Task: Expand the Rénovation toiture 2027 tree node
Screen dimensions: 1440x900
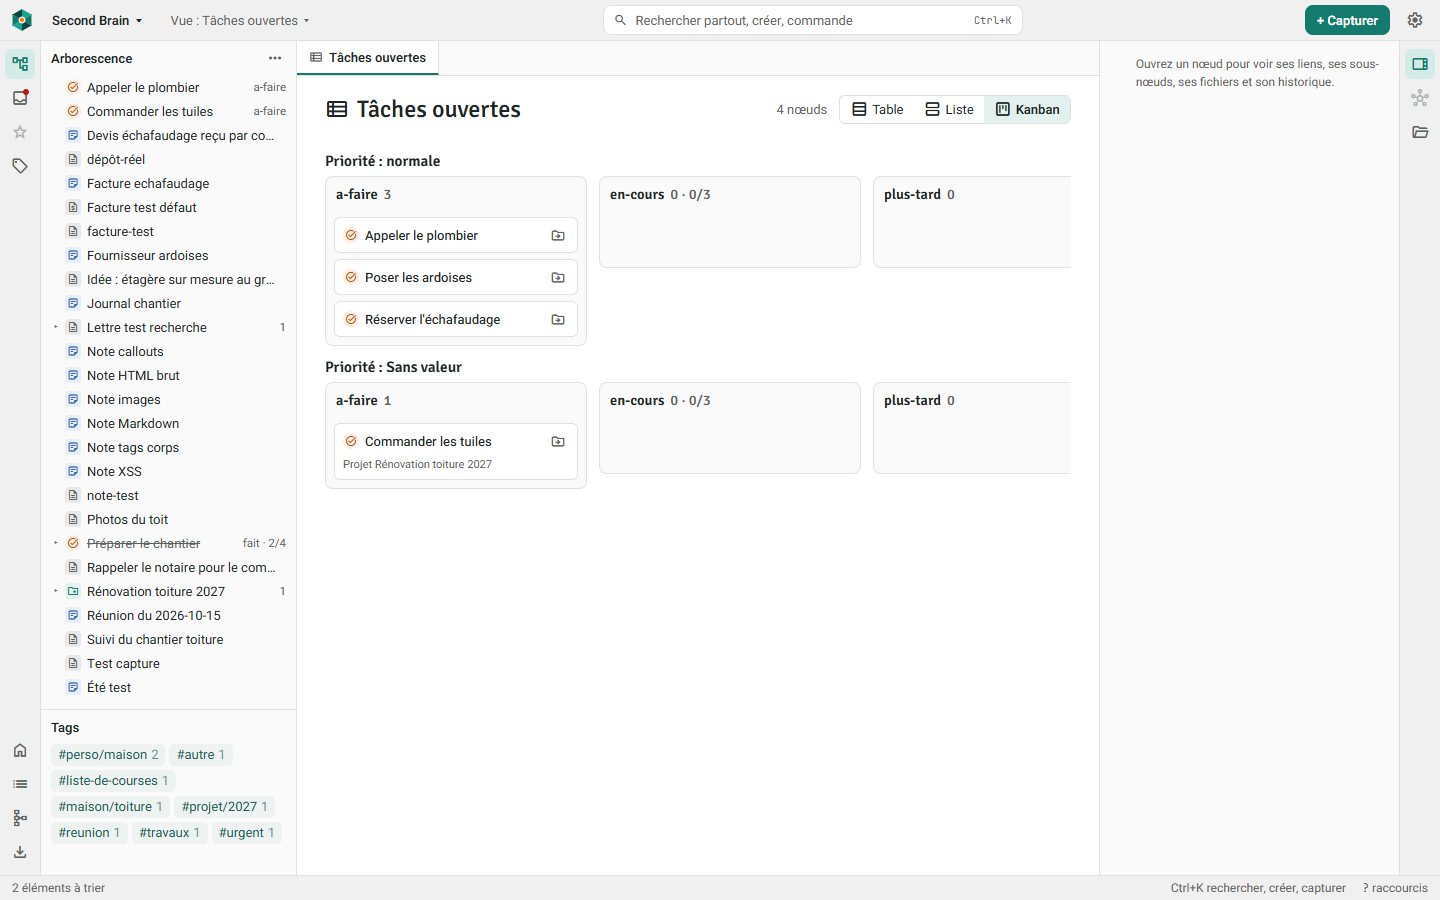Action: [56, 591]
